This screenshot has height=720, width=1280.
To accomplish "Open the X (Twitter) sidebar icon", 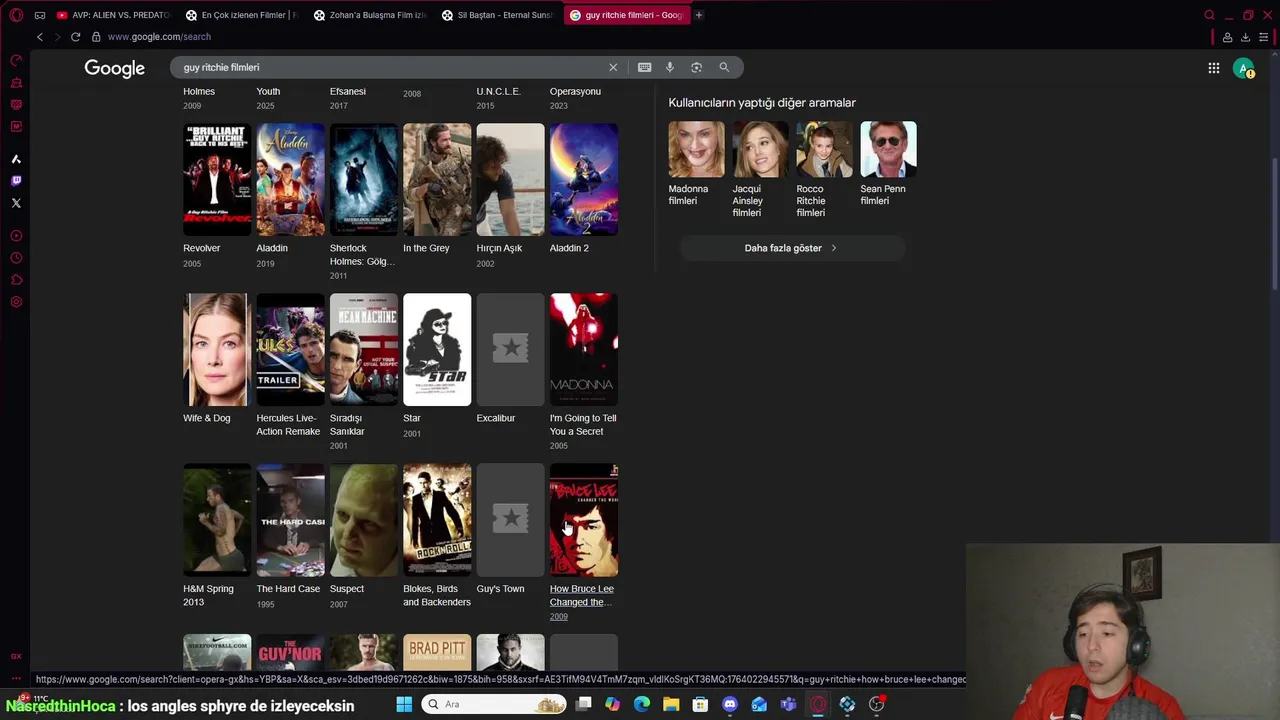I will pyautogui.click(x=16, y=203).
